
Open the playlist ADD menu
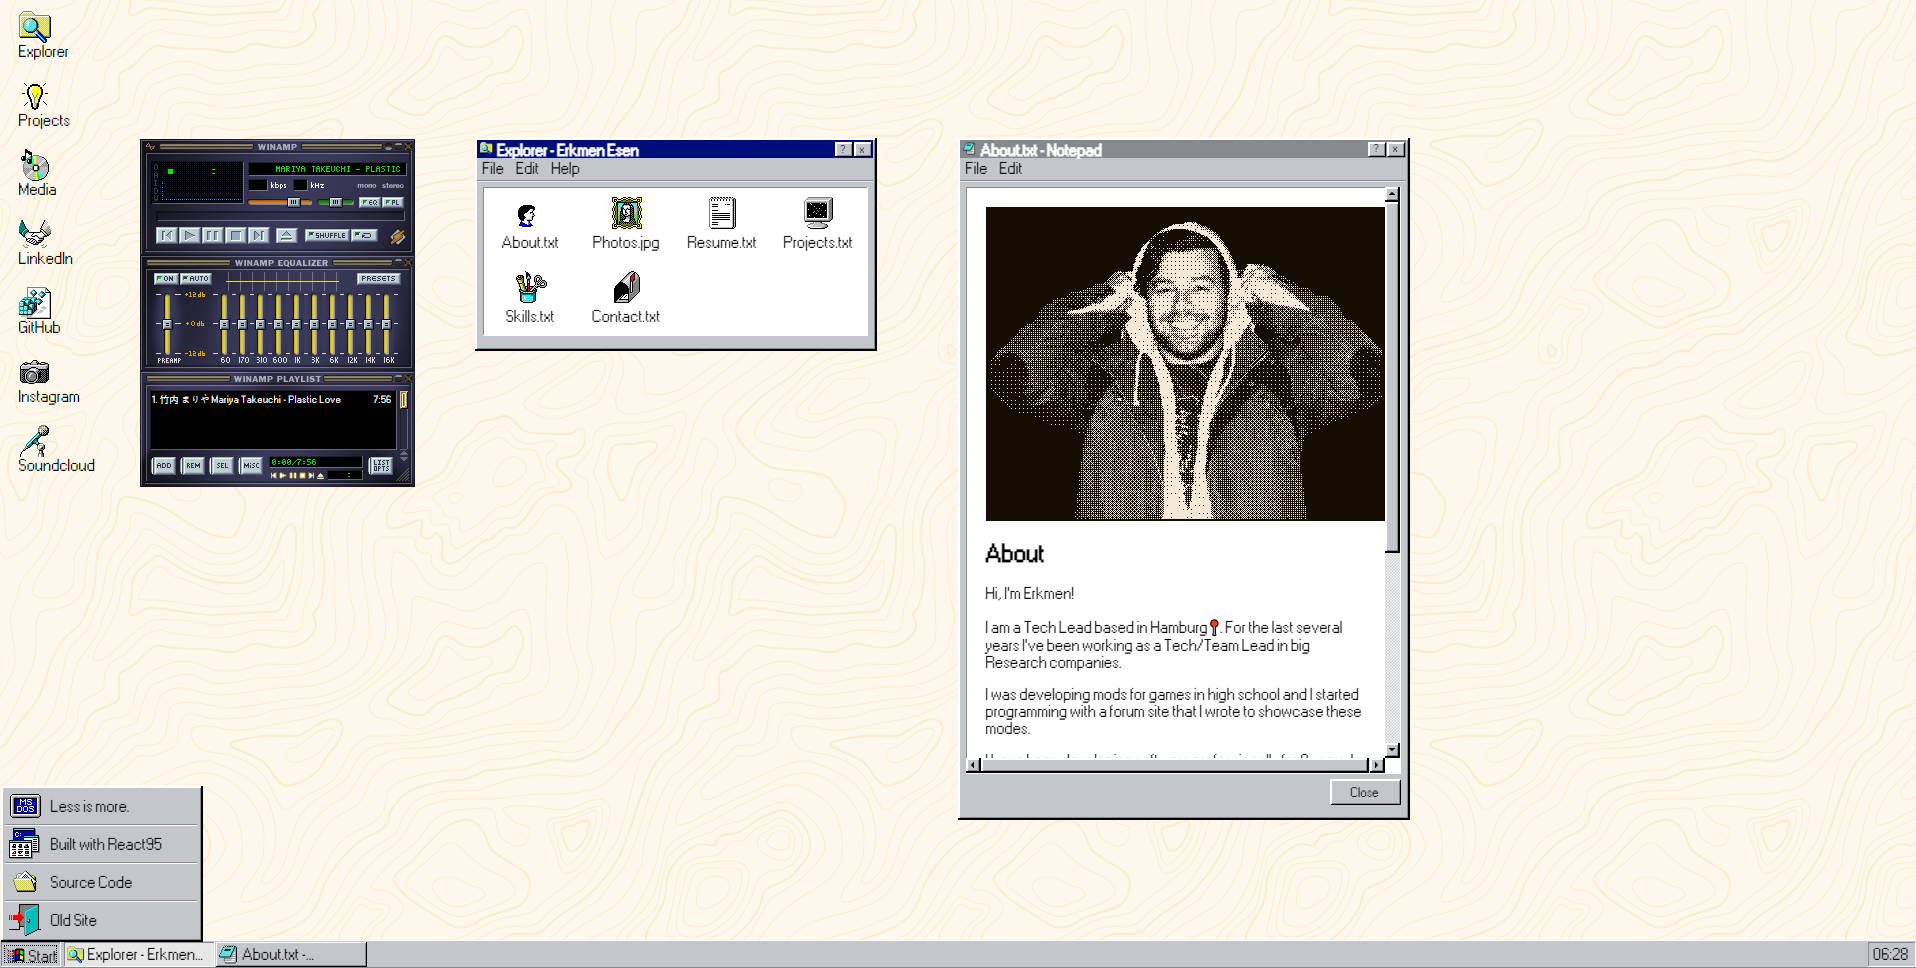(164, 465)
